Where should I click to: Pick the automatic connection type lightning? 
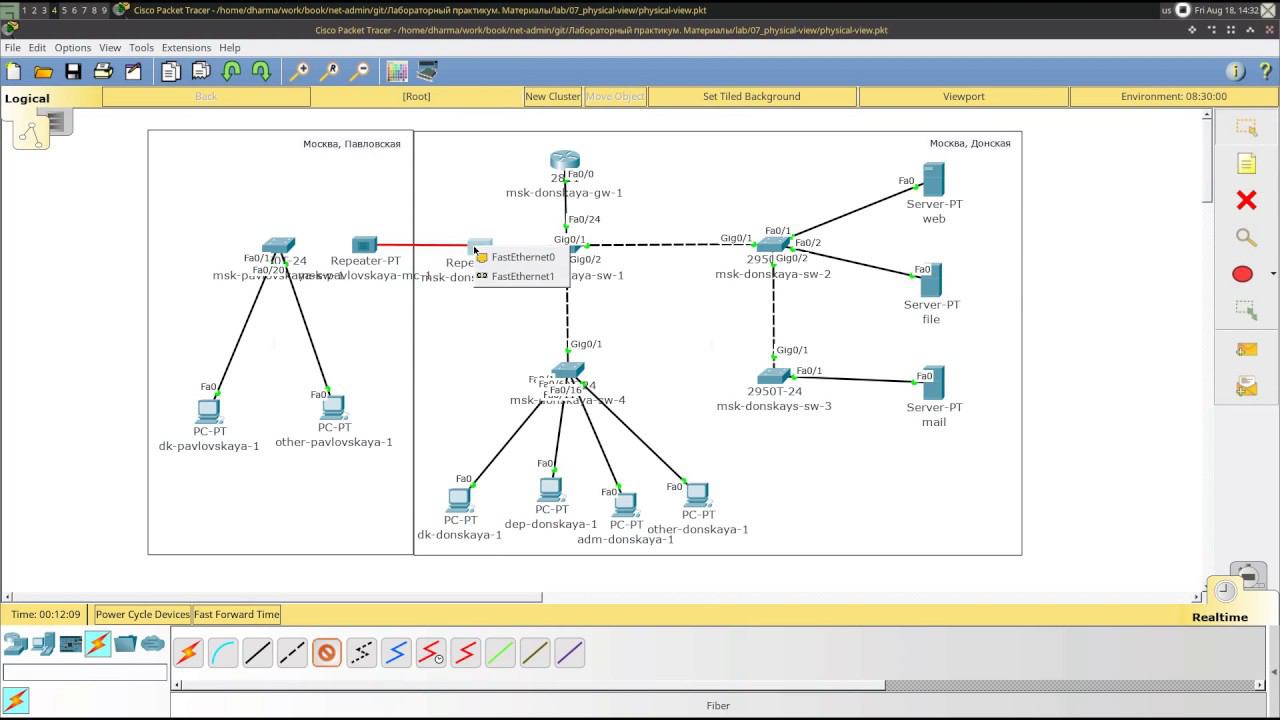pos(188,653)
